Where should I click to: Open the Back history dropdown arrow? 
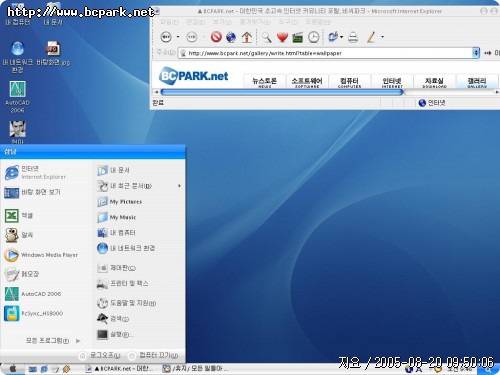tap(178, 37)
